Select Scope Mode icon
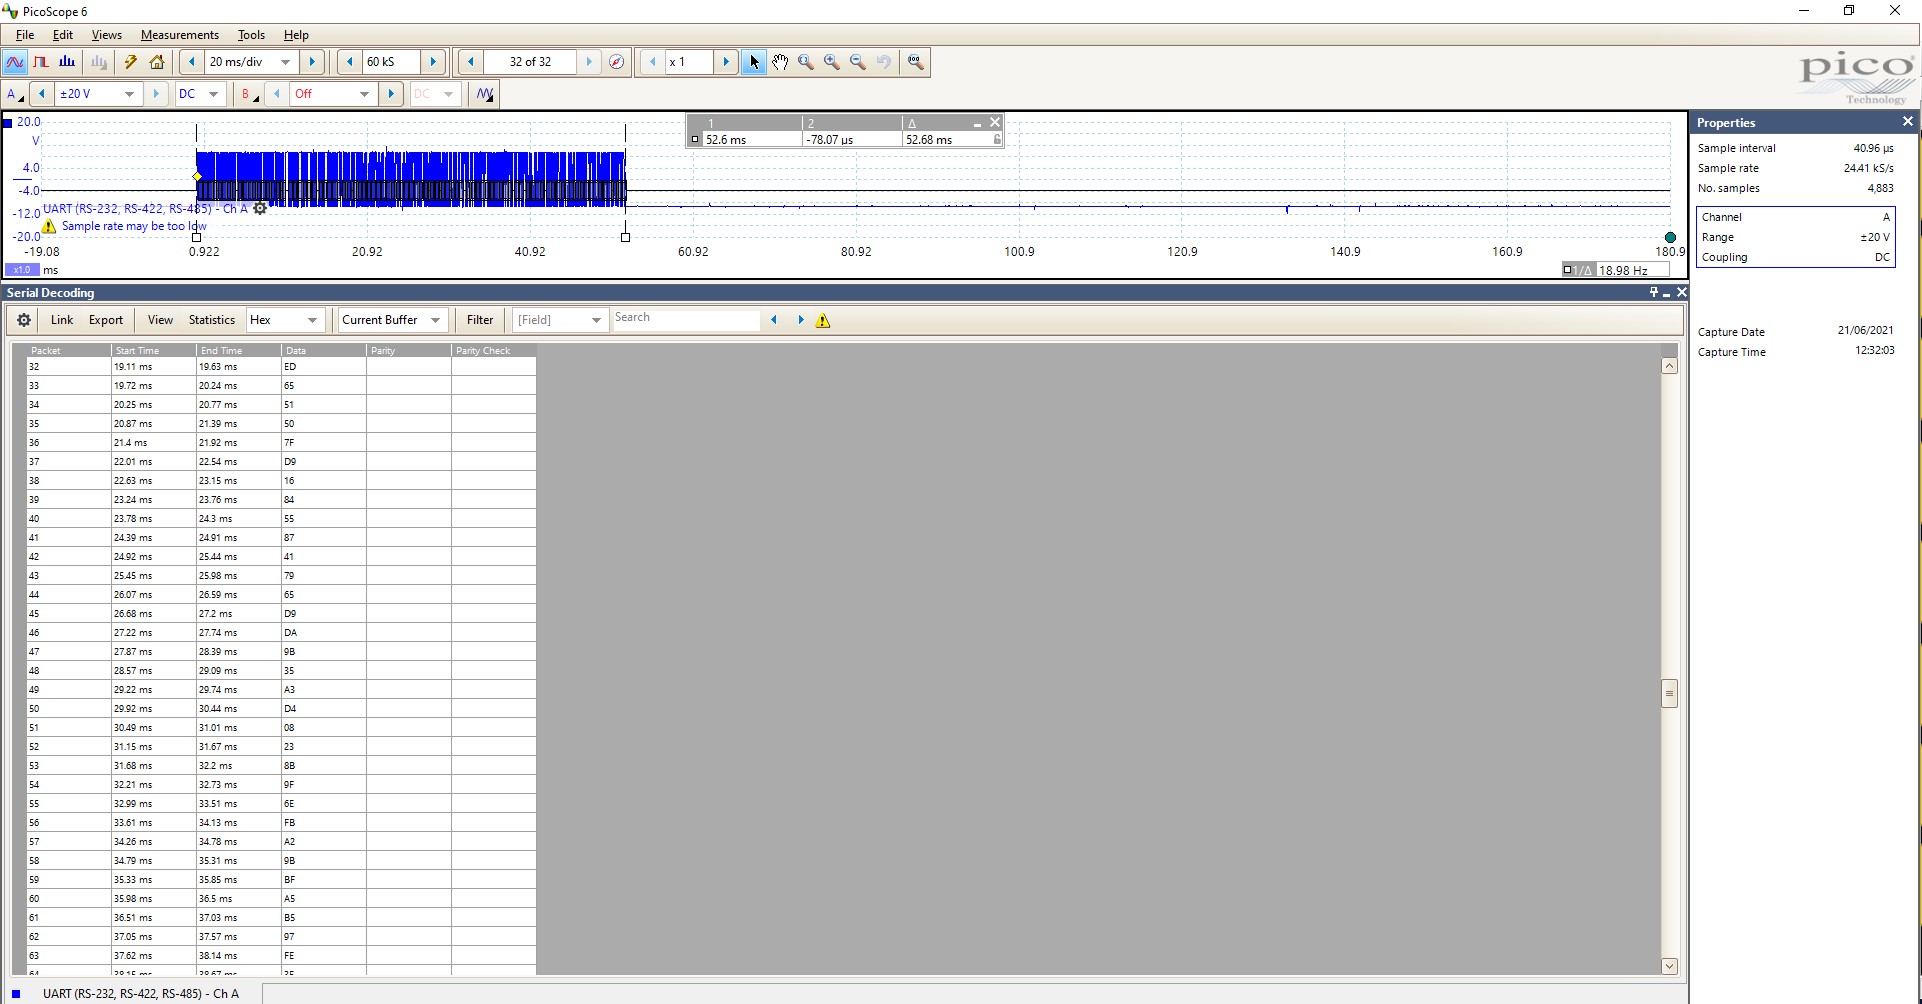 click(15, 62)
